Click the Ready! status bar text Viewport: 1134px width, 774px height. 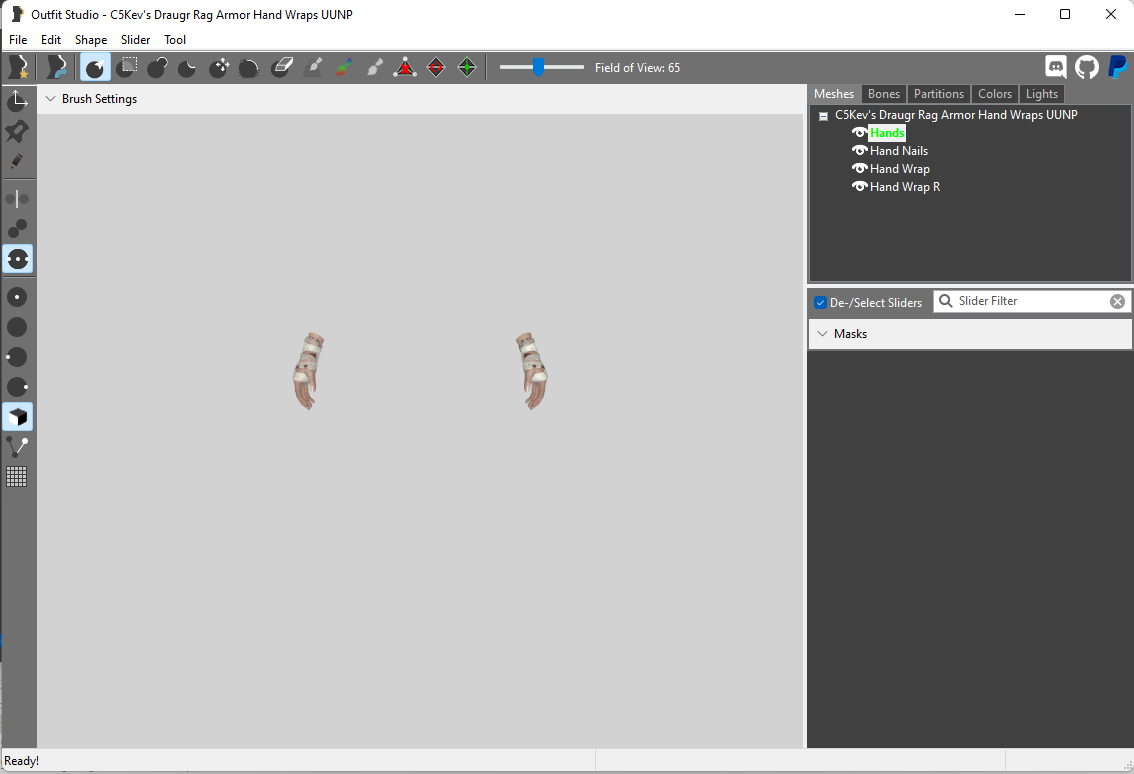[x=22, y=761]
